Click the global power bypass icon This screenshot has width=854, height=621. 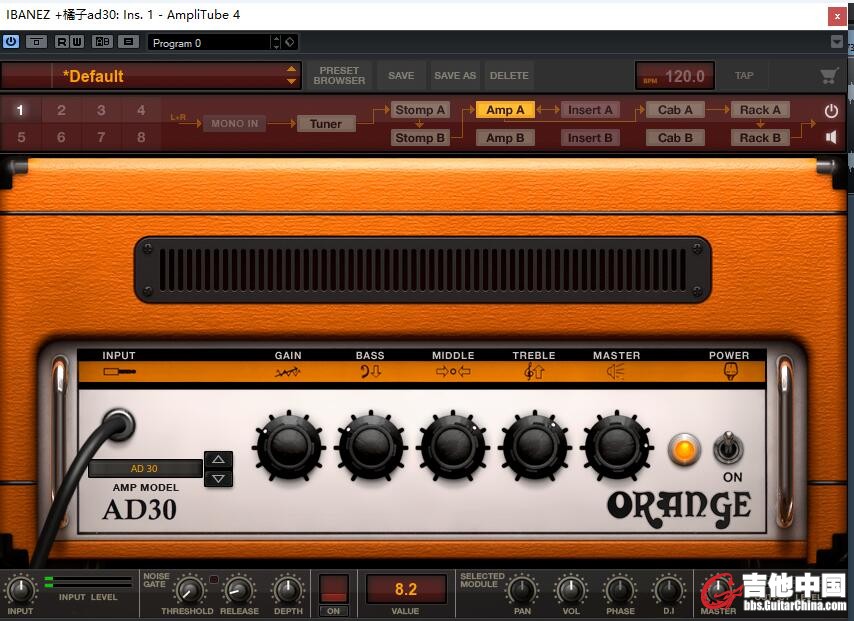click(831, 111)
